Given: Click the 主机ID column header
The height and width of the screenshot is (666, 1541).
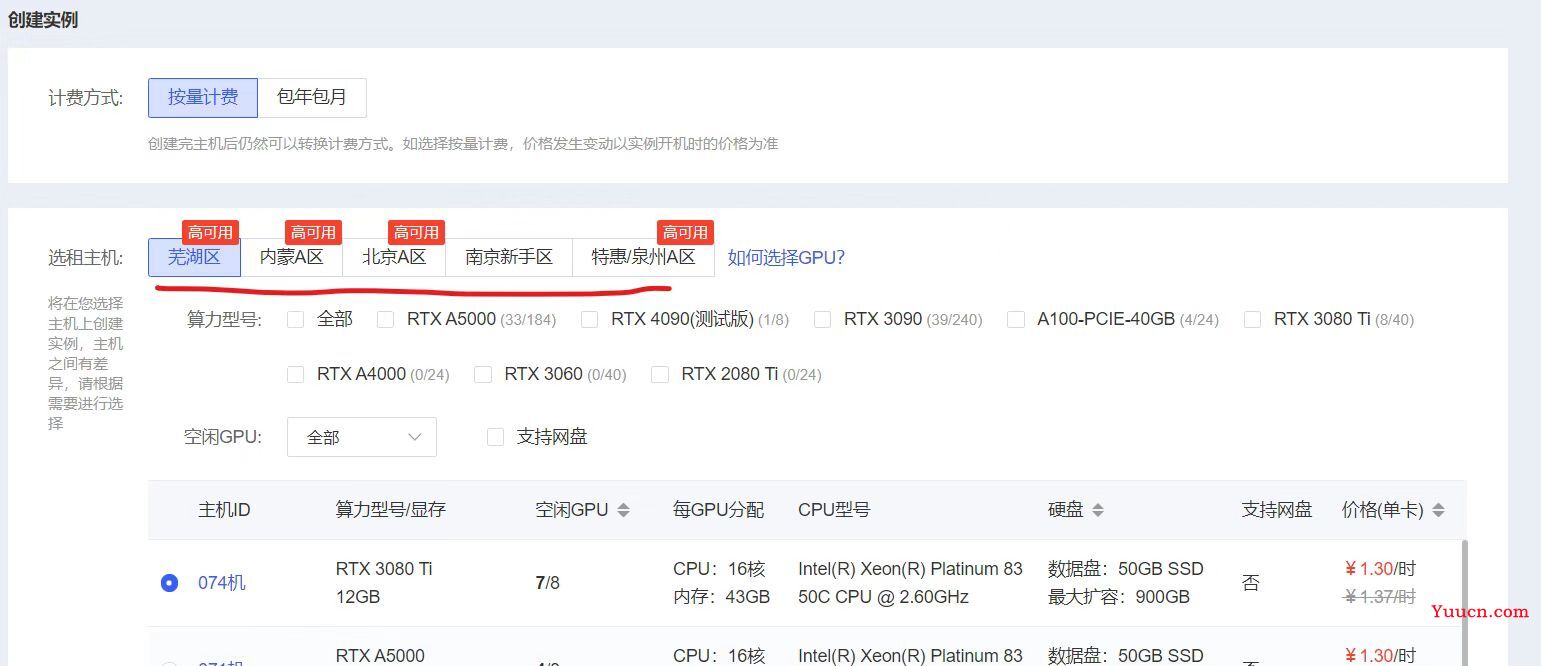Looking at the screenshot, I should (x=224, y=510).
